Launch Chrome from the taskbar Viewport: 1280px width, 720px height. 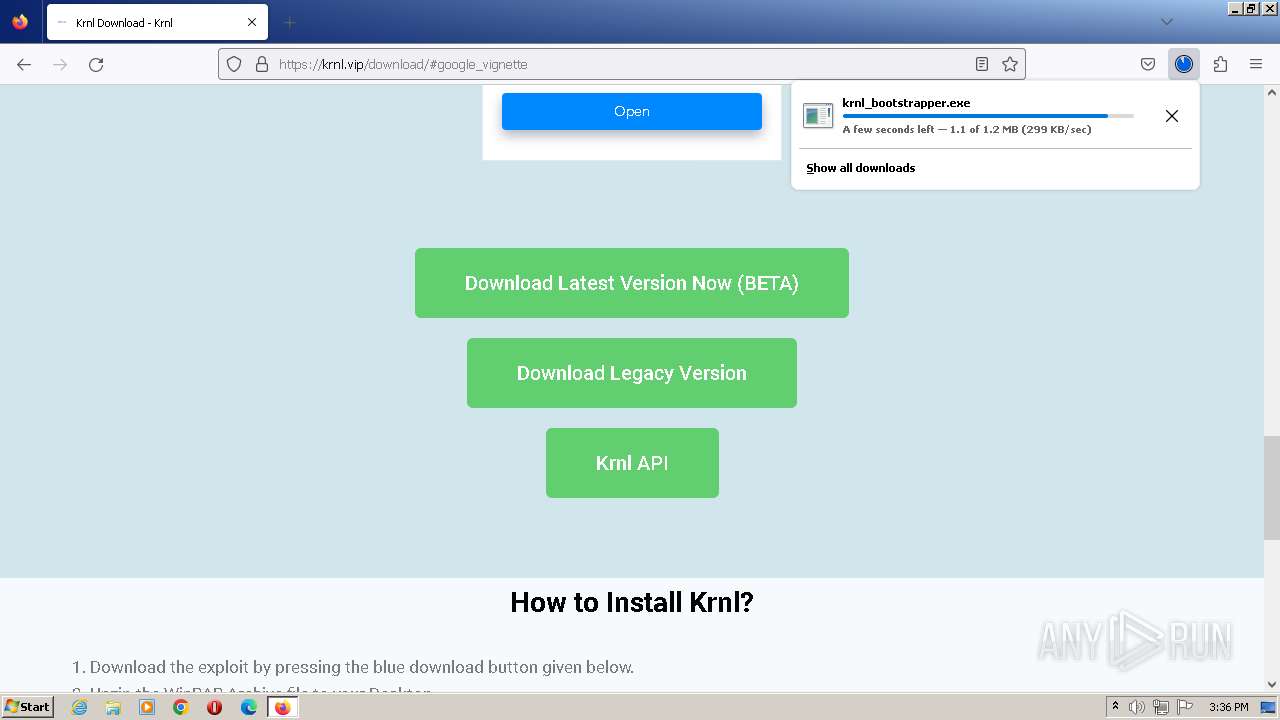click(x=181, y=707)
